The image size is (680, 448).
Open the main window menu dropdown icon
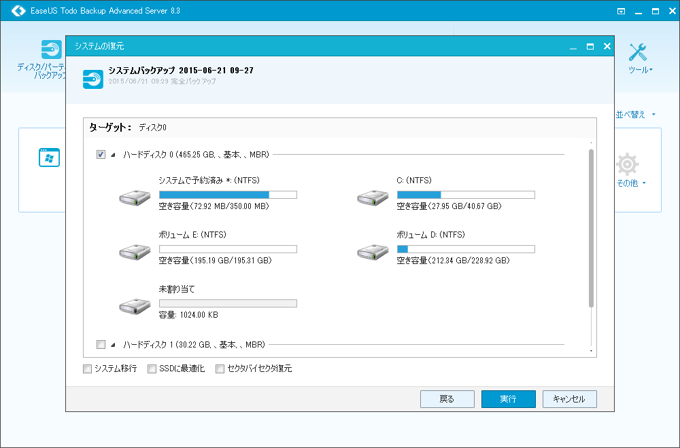[x=621, y=11]
